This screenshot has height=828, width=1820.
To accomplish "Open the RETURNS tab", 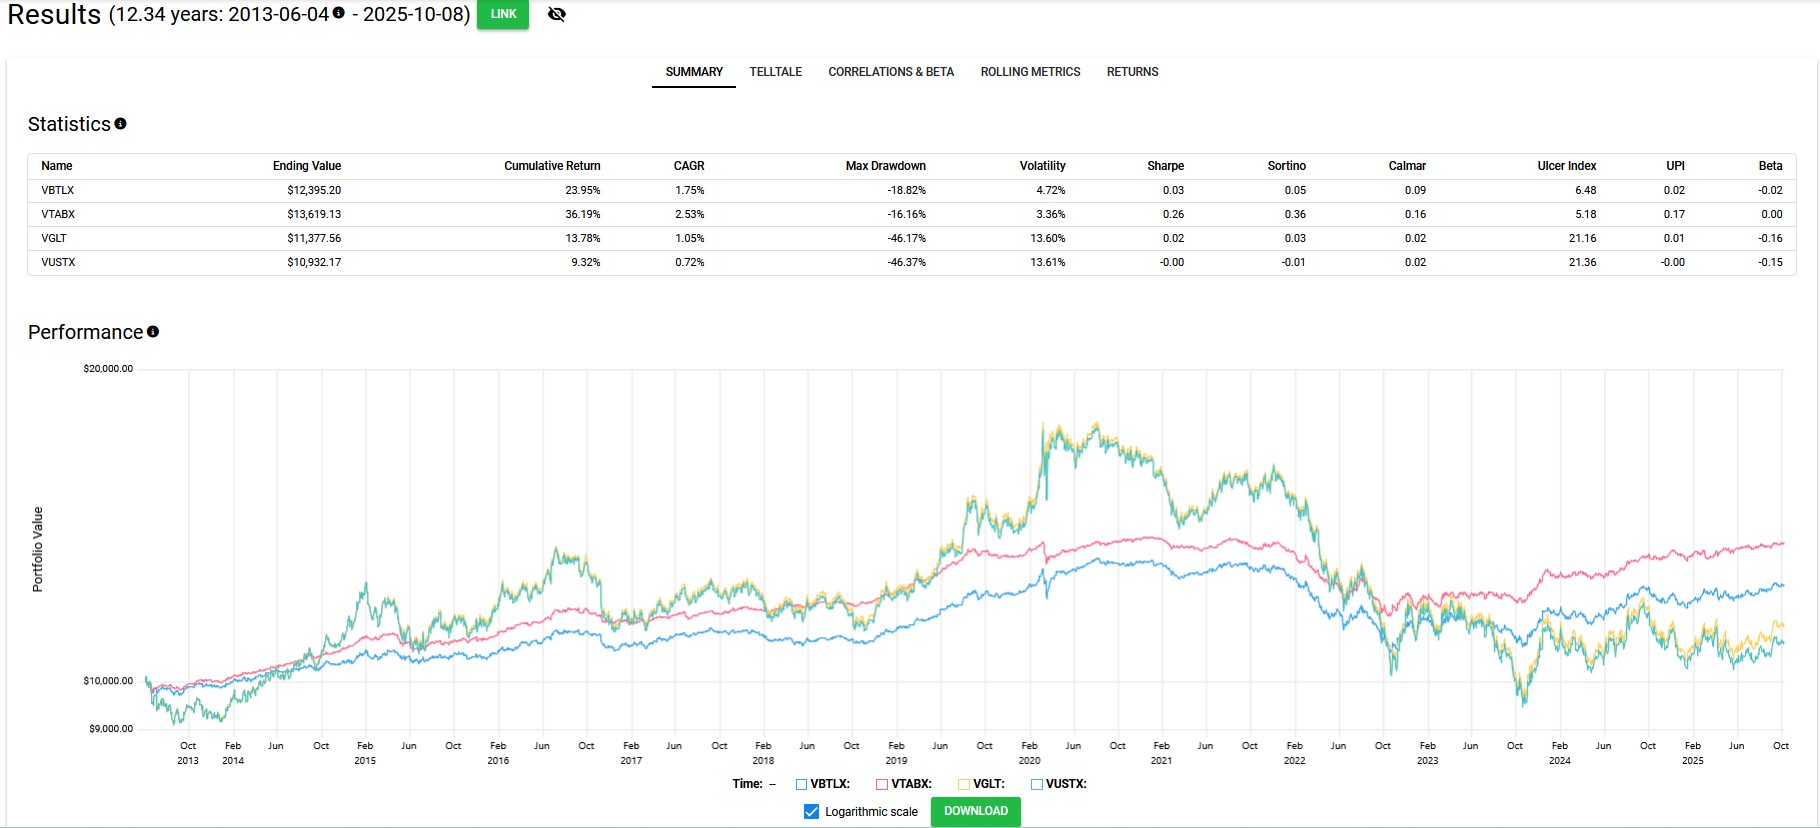I will [1132, 72].
